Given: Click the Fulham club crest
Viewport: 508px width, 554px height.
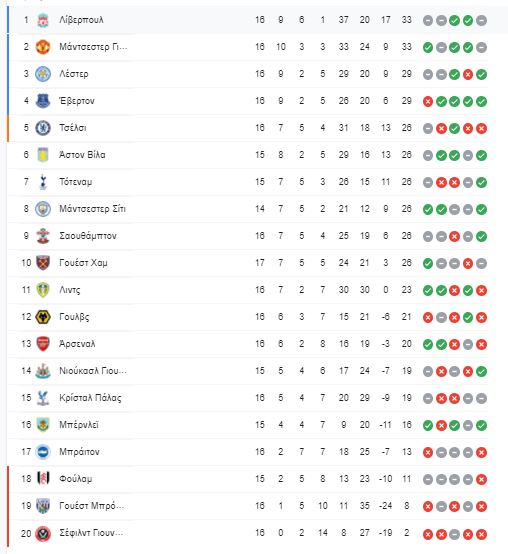Looking at the screenshot, I should (x=43, y=479).
